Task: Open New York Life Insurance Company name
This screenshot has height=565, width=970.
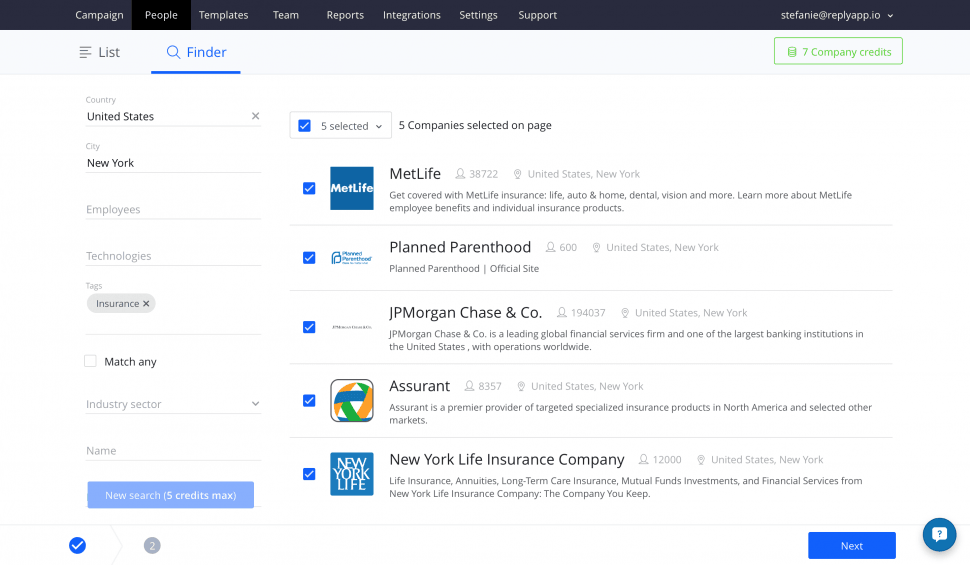Action: [507, 459]
